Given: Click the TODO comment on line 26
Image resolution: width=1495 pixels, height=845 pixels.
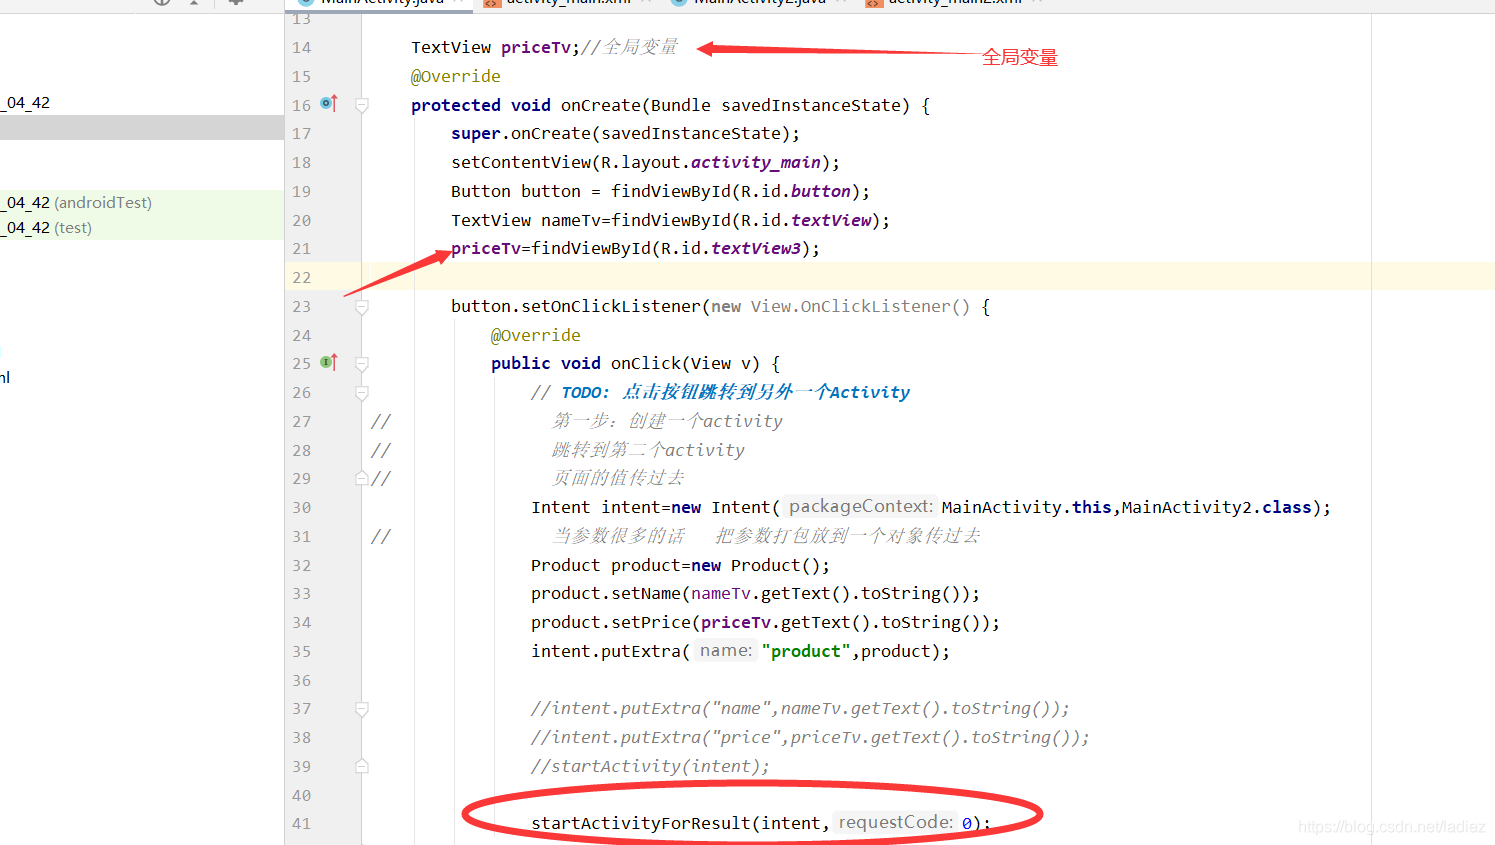Looking at the screenshot, I should (x=720, y=392).
